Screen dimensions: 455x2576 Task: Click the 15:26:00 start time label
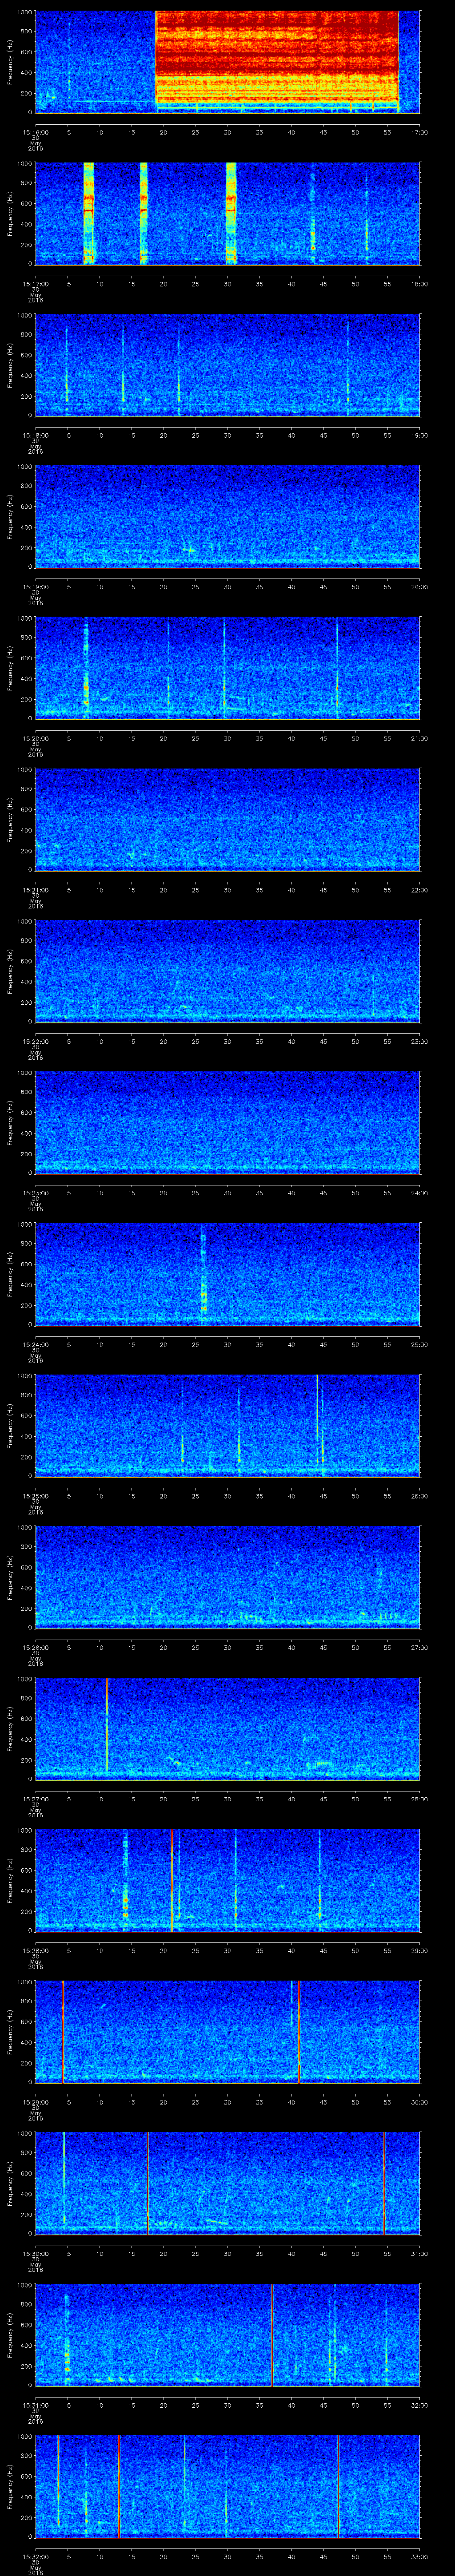(35, 1647)
